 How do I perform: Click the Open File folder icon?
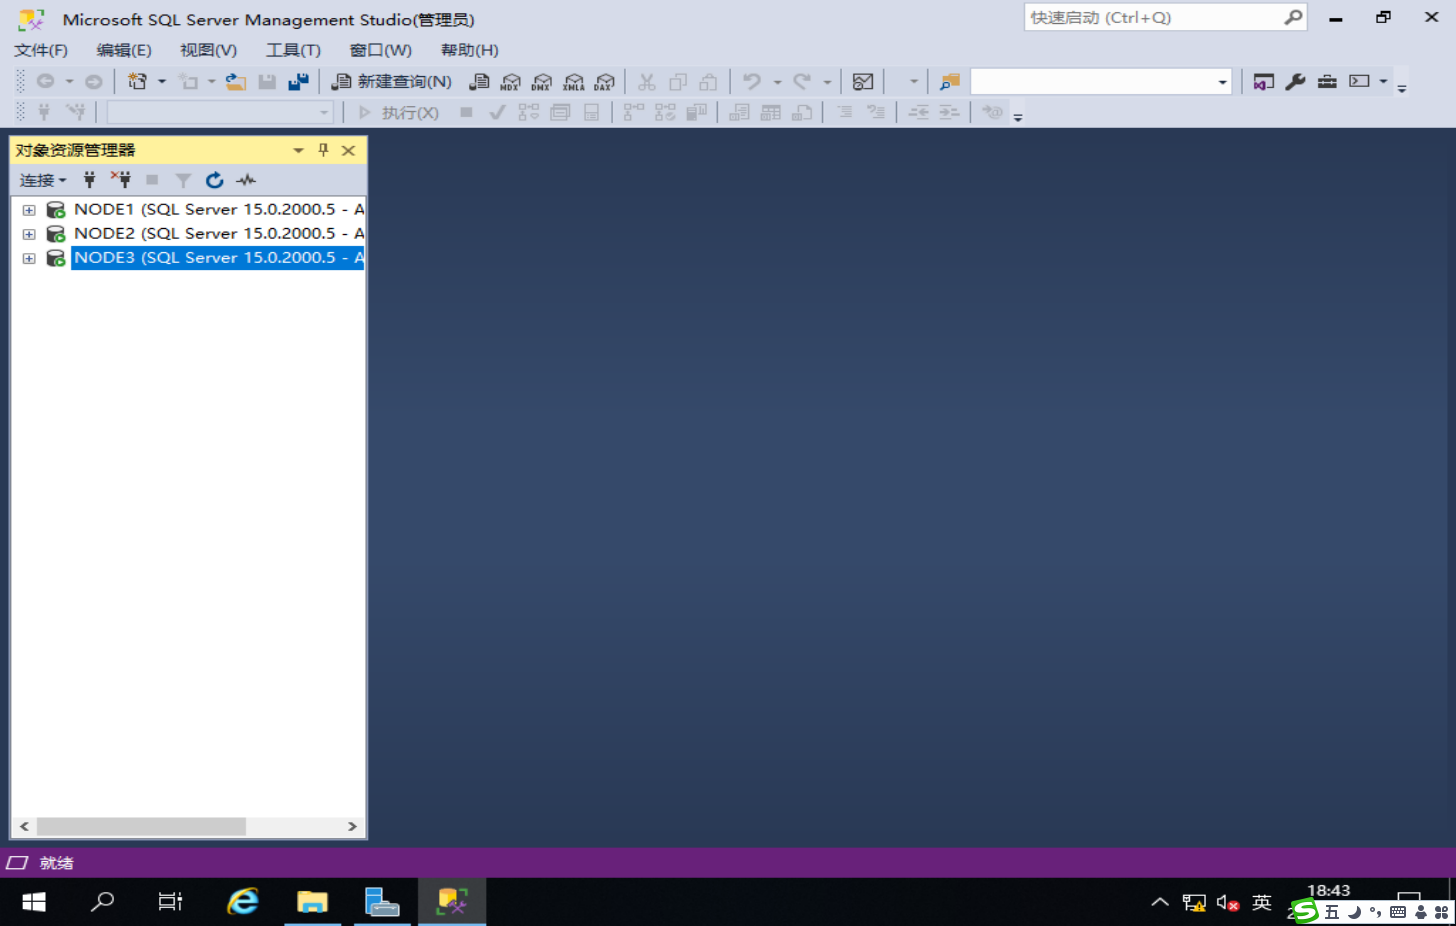(235, 82)
